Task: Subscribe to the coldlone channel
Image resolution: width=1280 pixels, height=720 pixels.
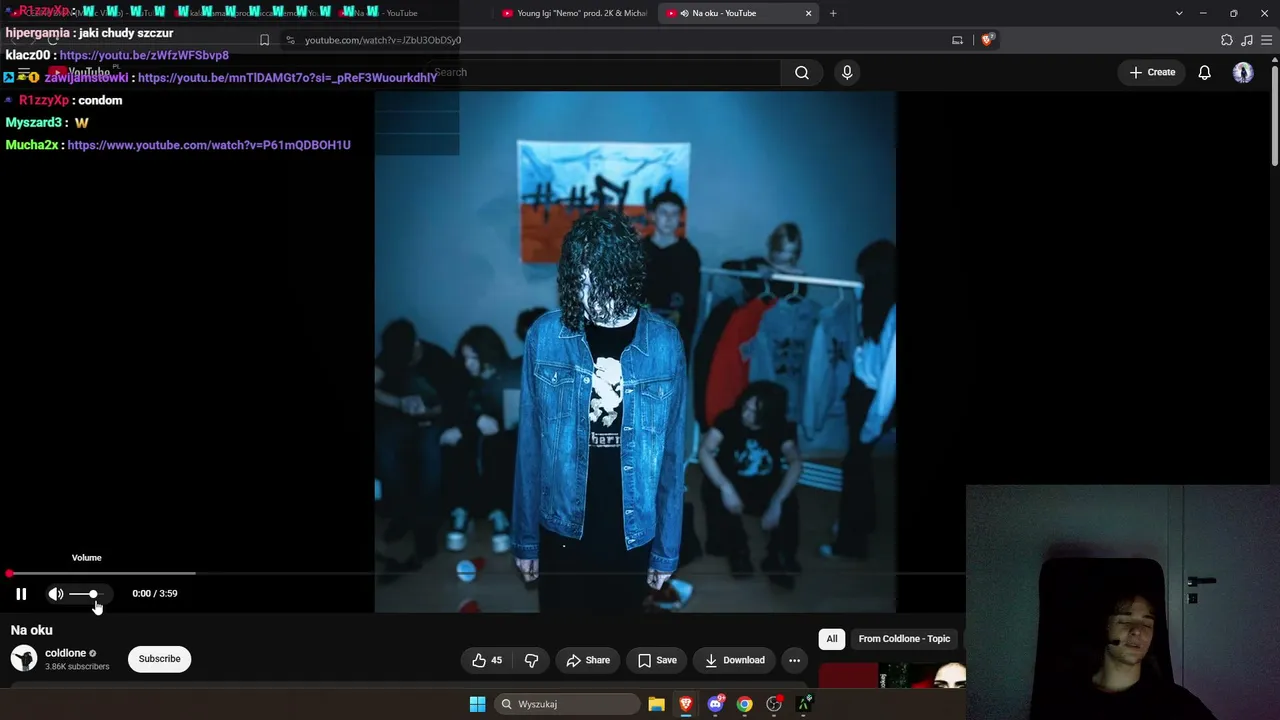Action: [x=160, y=659]
